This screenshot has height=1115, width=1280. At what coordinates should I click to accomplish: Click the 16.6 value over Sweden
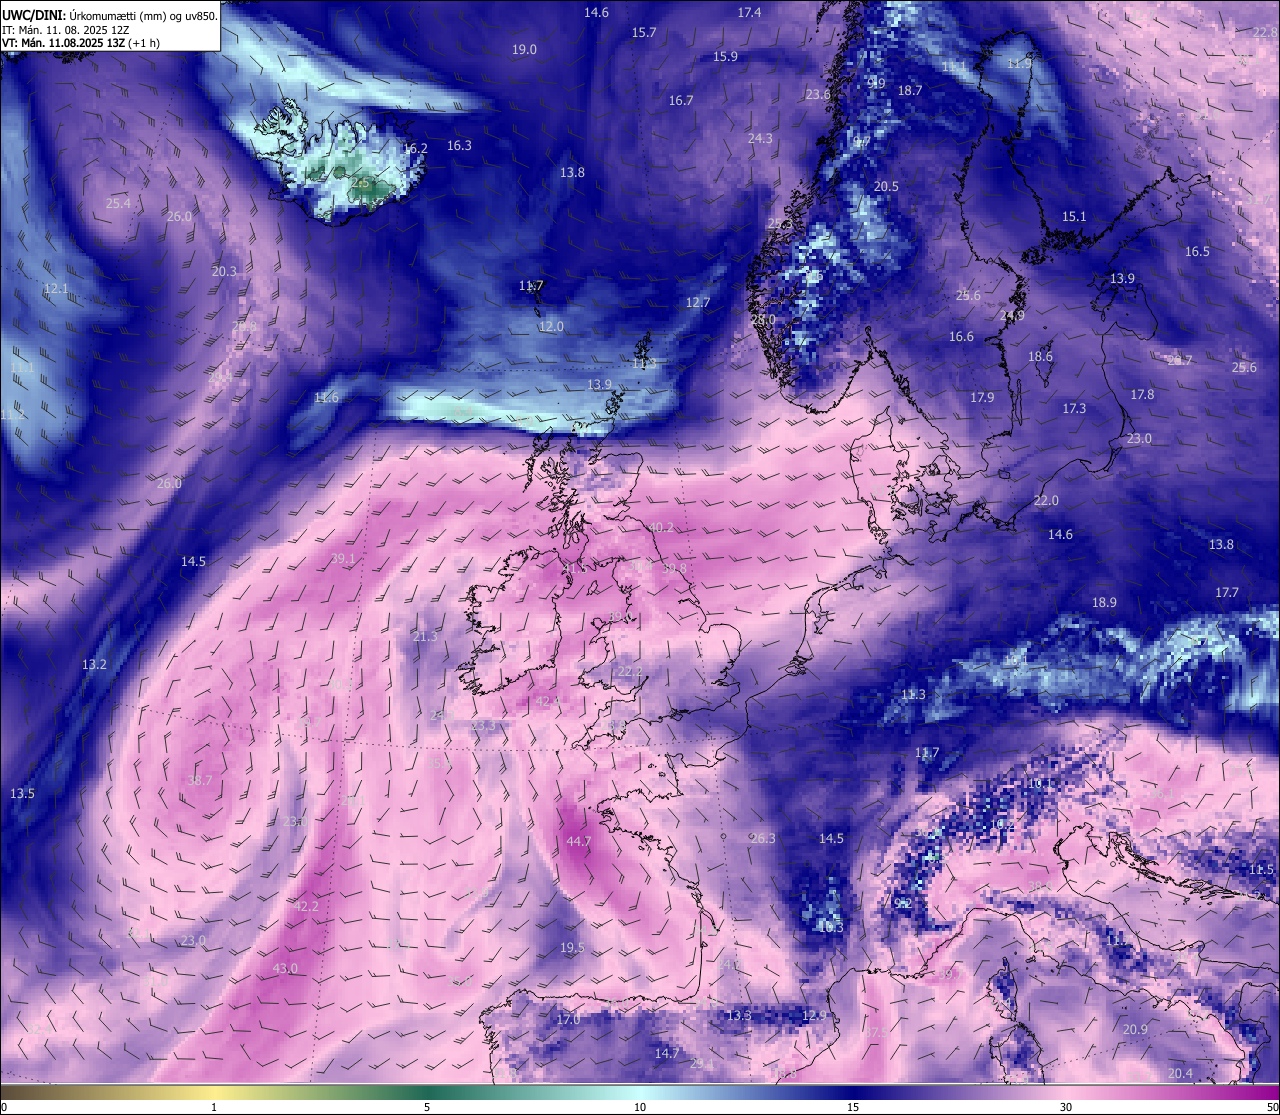(x=961, y=337)
